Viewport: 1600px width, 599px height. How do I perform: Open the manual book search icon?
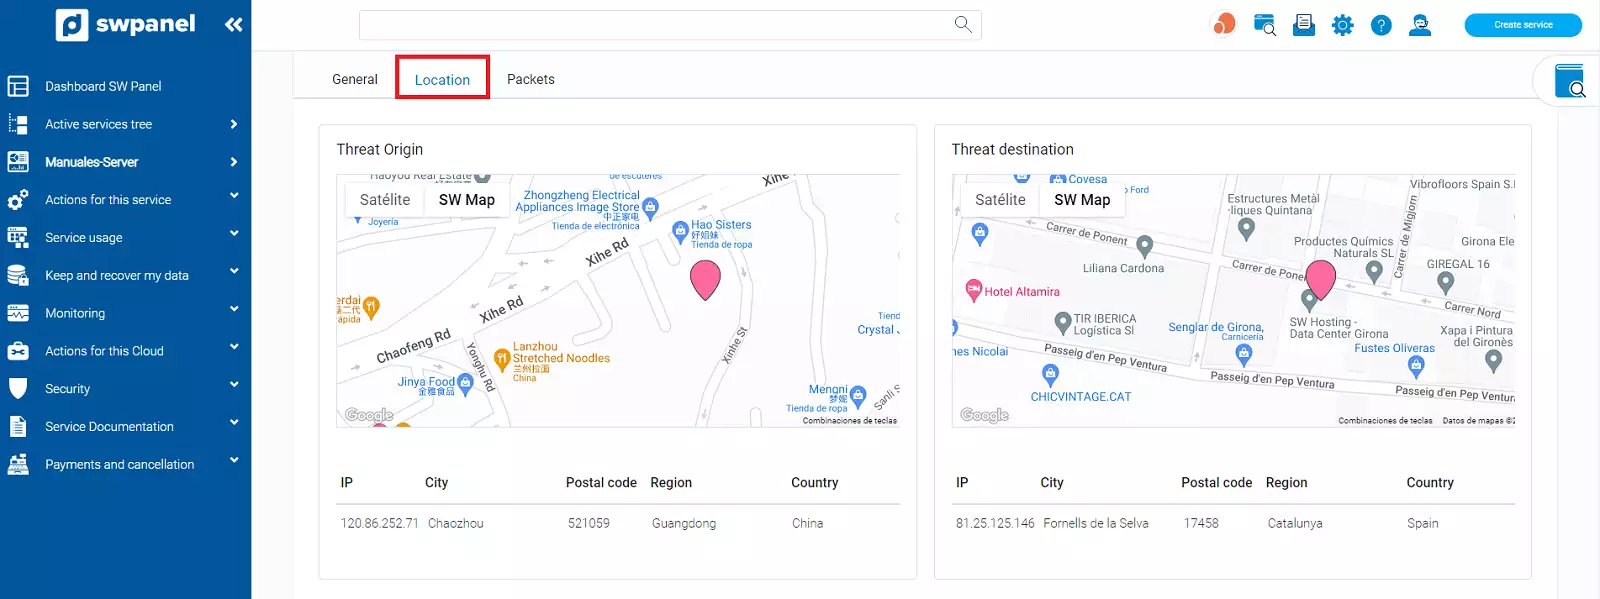(x=1569, y=81)
